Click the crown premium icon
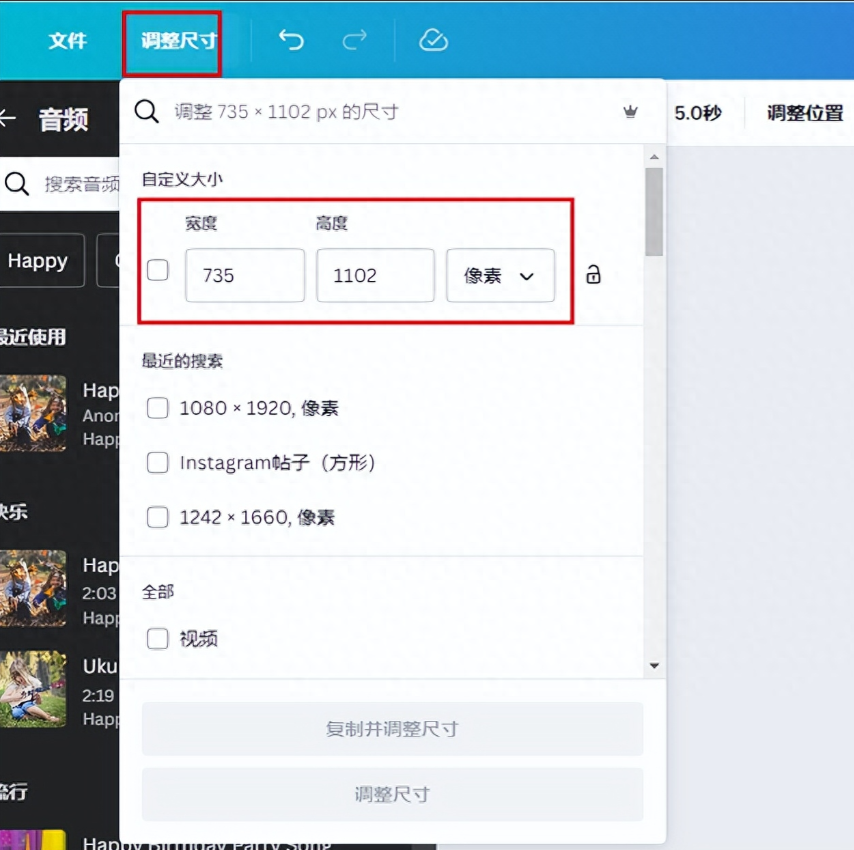 pos(630,112)
